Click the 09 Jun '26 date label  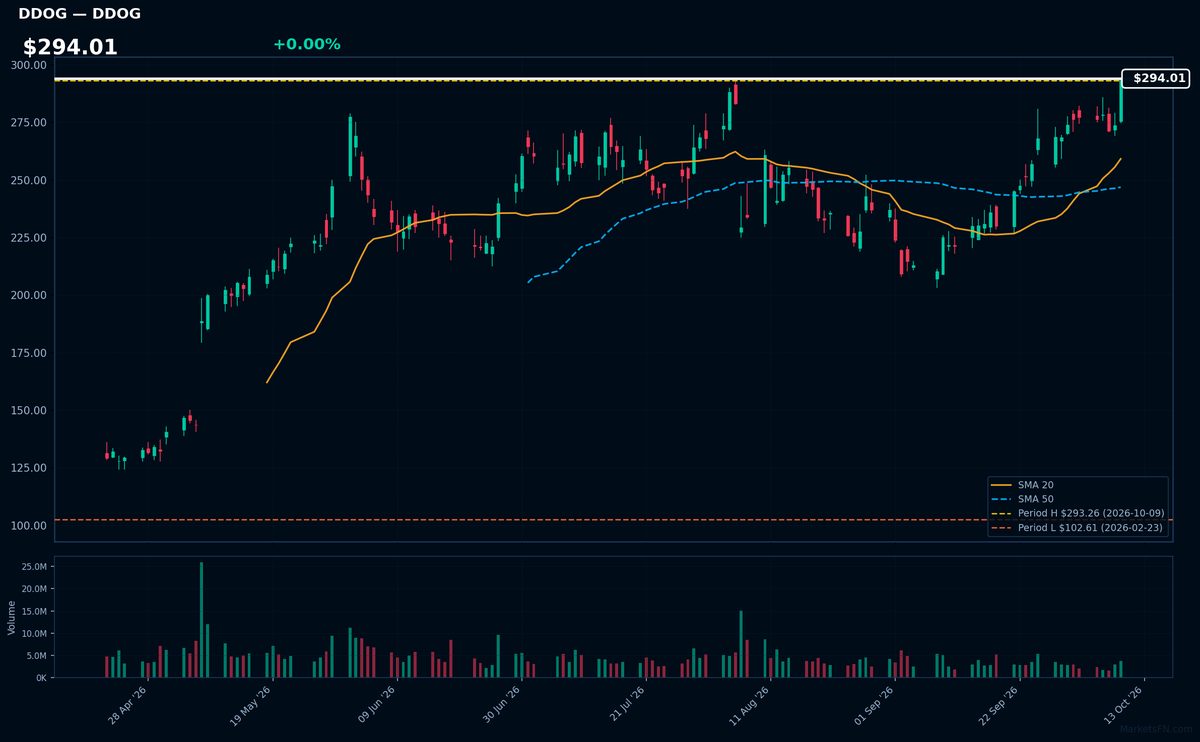pyautogui.click(x=375, y=705)
